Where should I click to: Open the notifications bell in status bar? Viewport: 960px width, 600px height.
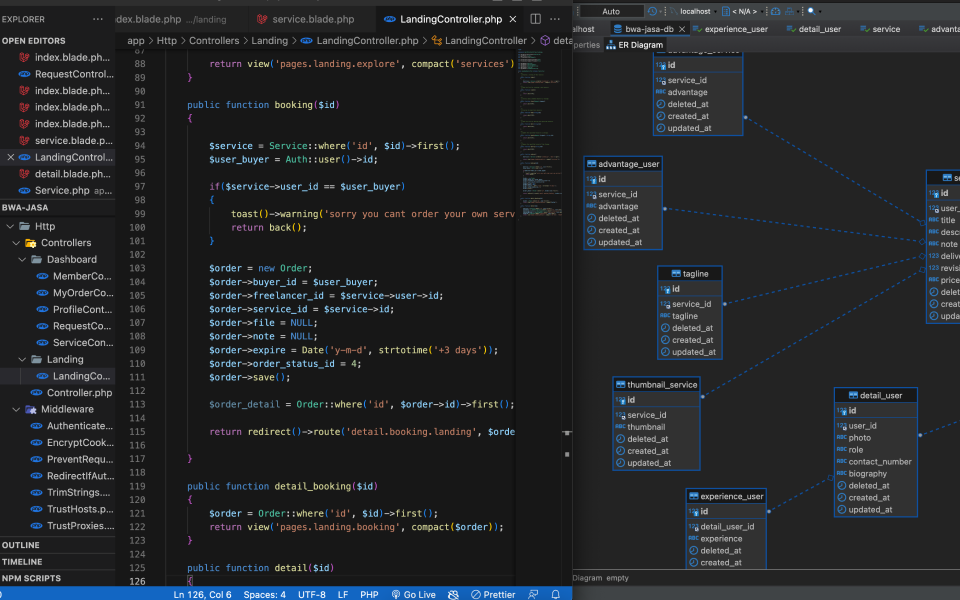(555, 594)
